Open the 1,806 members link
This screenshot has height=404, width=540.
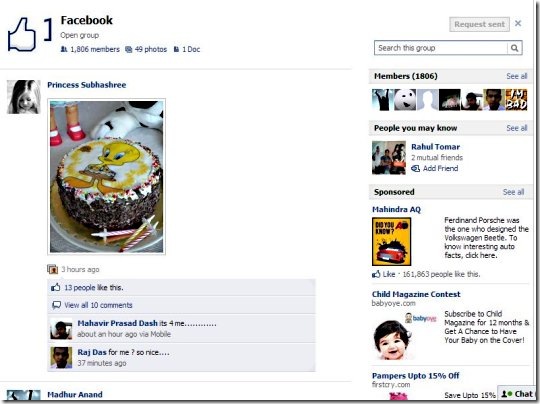point(95,49)
